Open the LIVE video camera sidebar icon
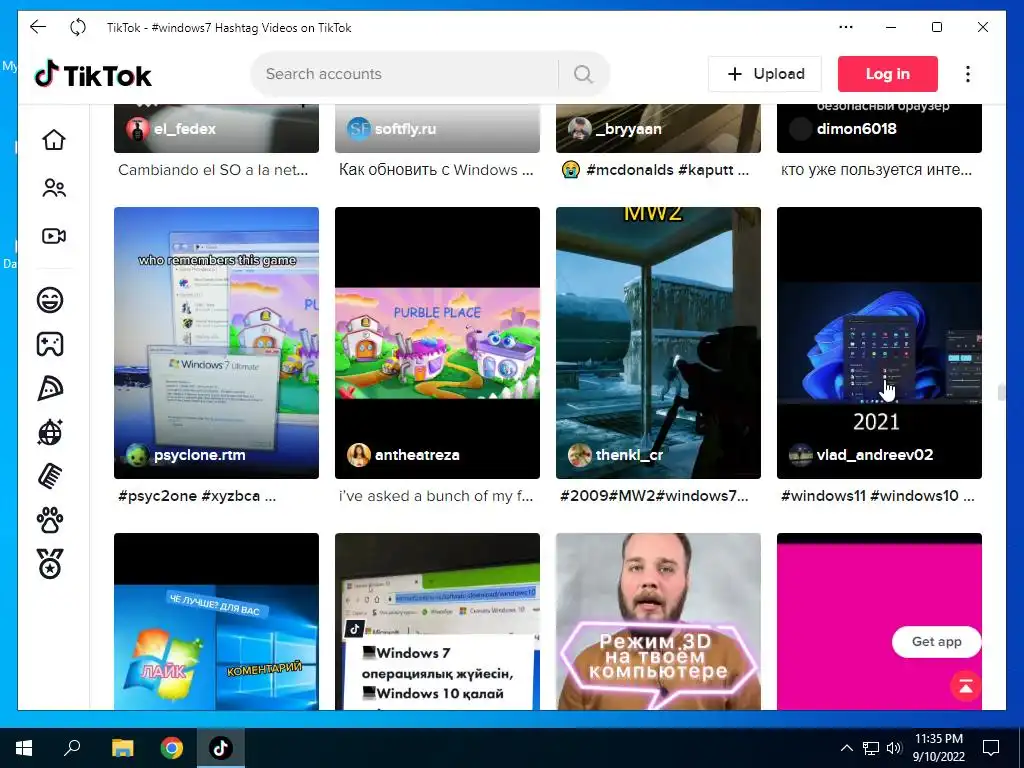 pos(54,236)
